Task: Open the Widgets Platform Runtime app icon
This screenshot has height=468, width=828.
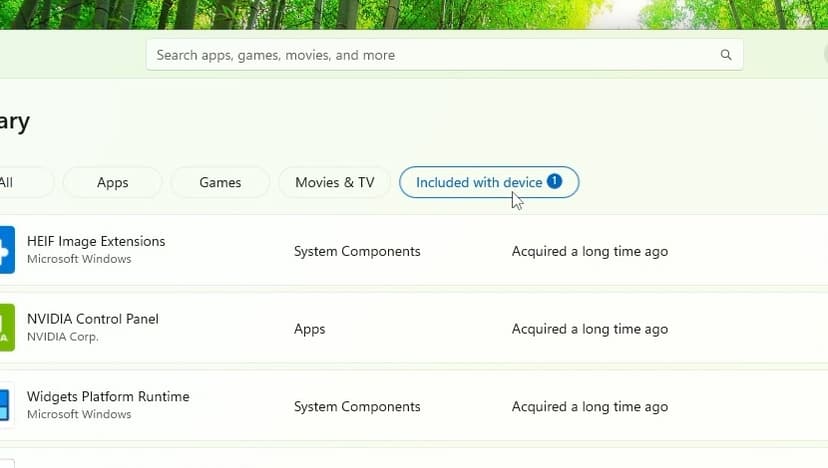Action: click(6, 405)
